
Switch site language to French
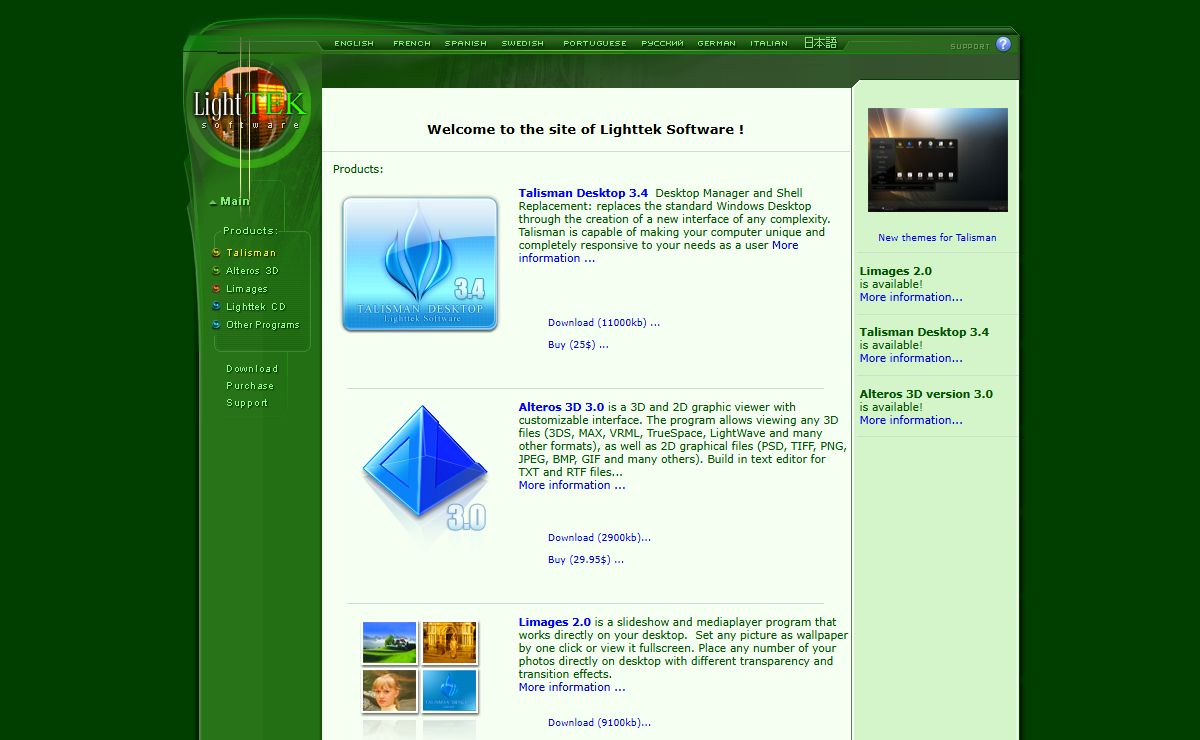pos(412,44)
